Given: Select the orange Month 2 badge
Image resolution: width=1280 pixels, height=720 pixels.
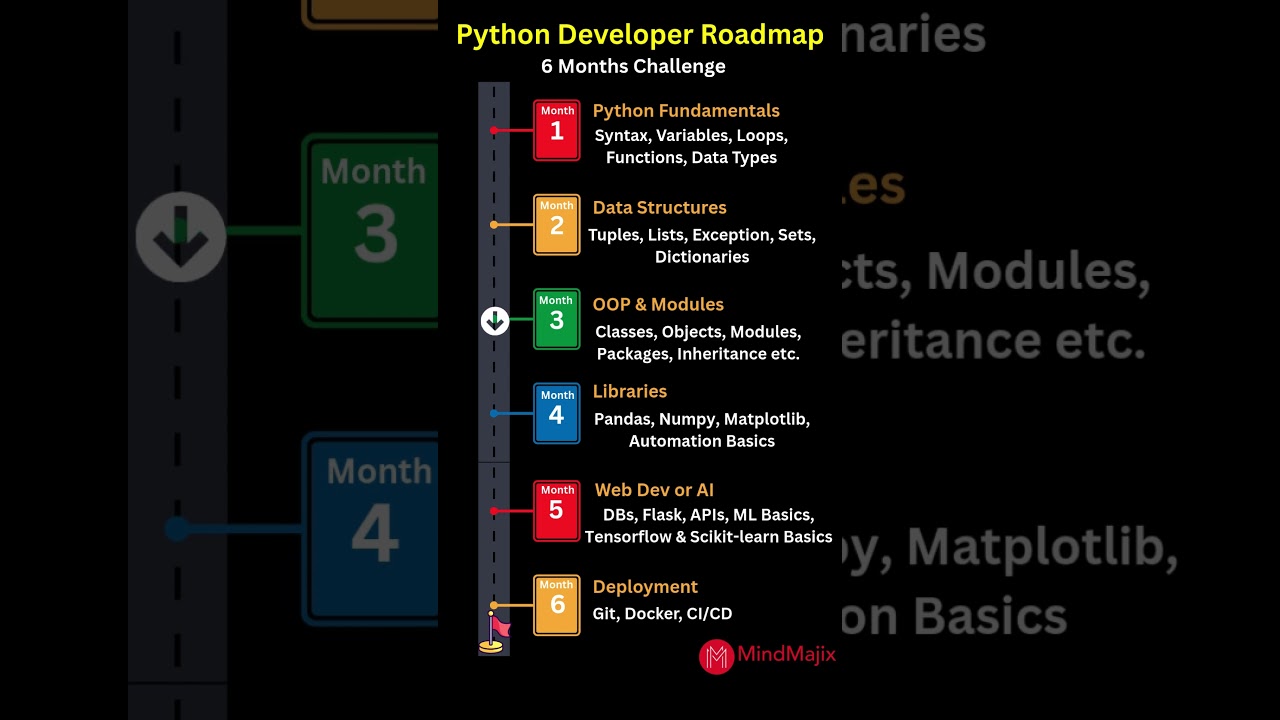Looking at the screenshot, I should coord(556,225).
